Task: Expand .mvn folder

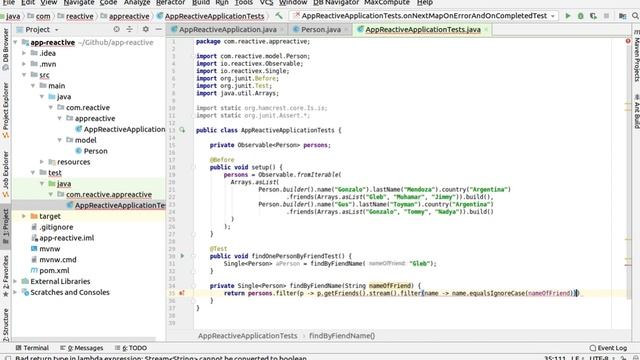Action: [x=24, y=64]
